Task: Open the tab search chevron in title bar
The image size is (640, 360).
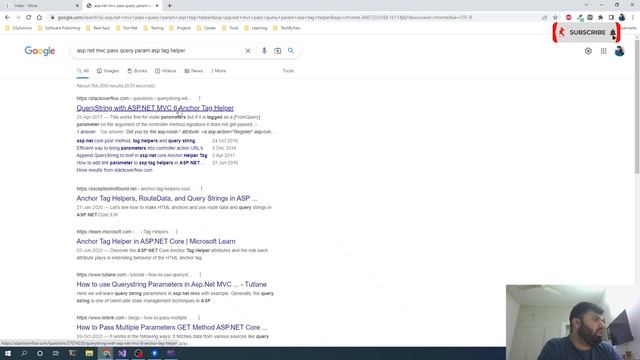Action: click(587, 5)
